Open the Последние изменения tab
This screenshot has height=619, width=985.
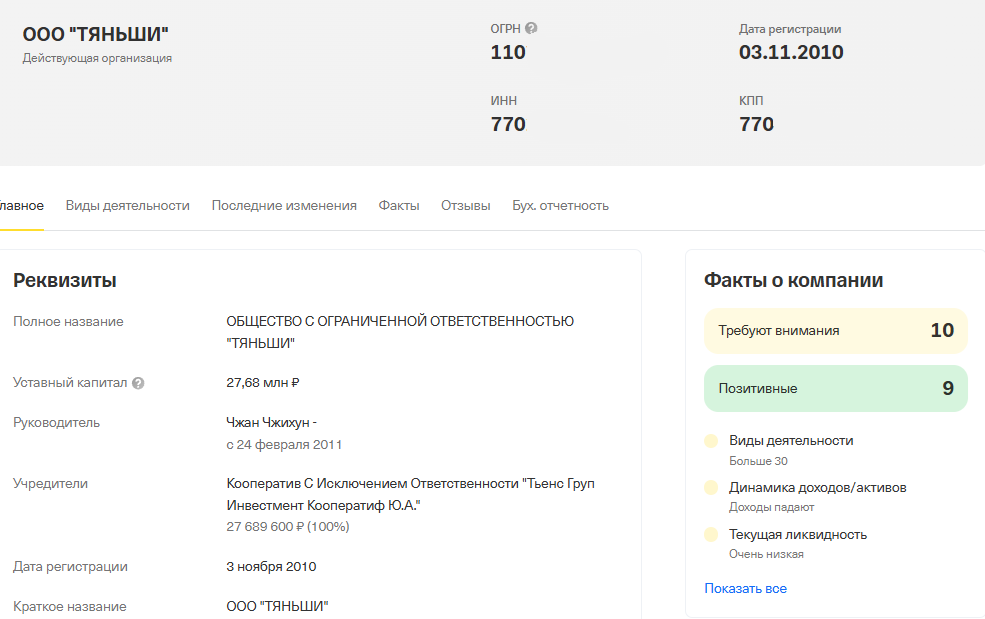[284, 206]
